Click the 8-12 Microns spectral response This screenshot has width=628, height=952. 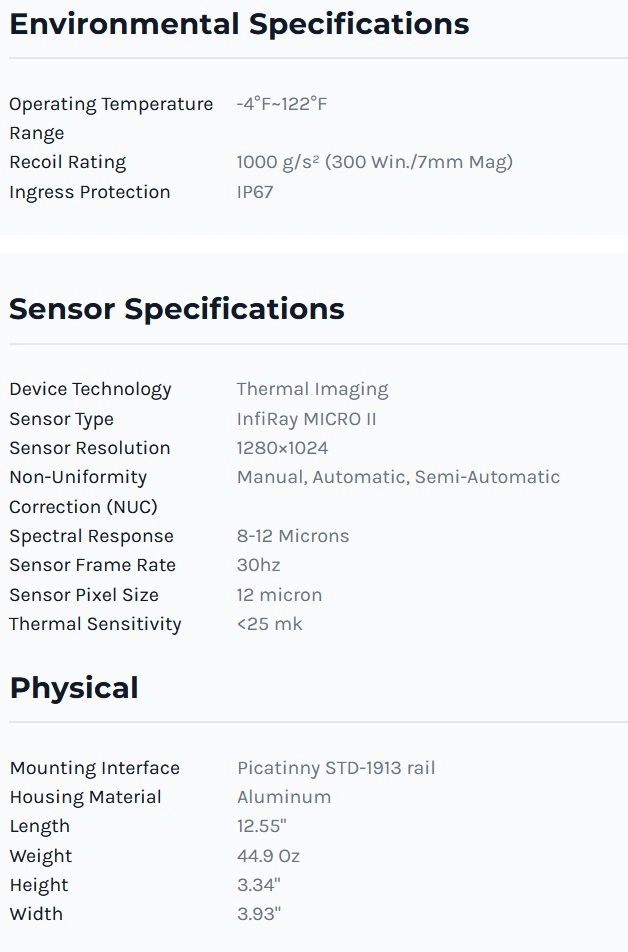point(293,536)
